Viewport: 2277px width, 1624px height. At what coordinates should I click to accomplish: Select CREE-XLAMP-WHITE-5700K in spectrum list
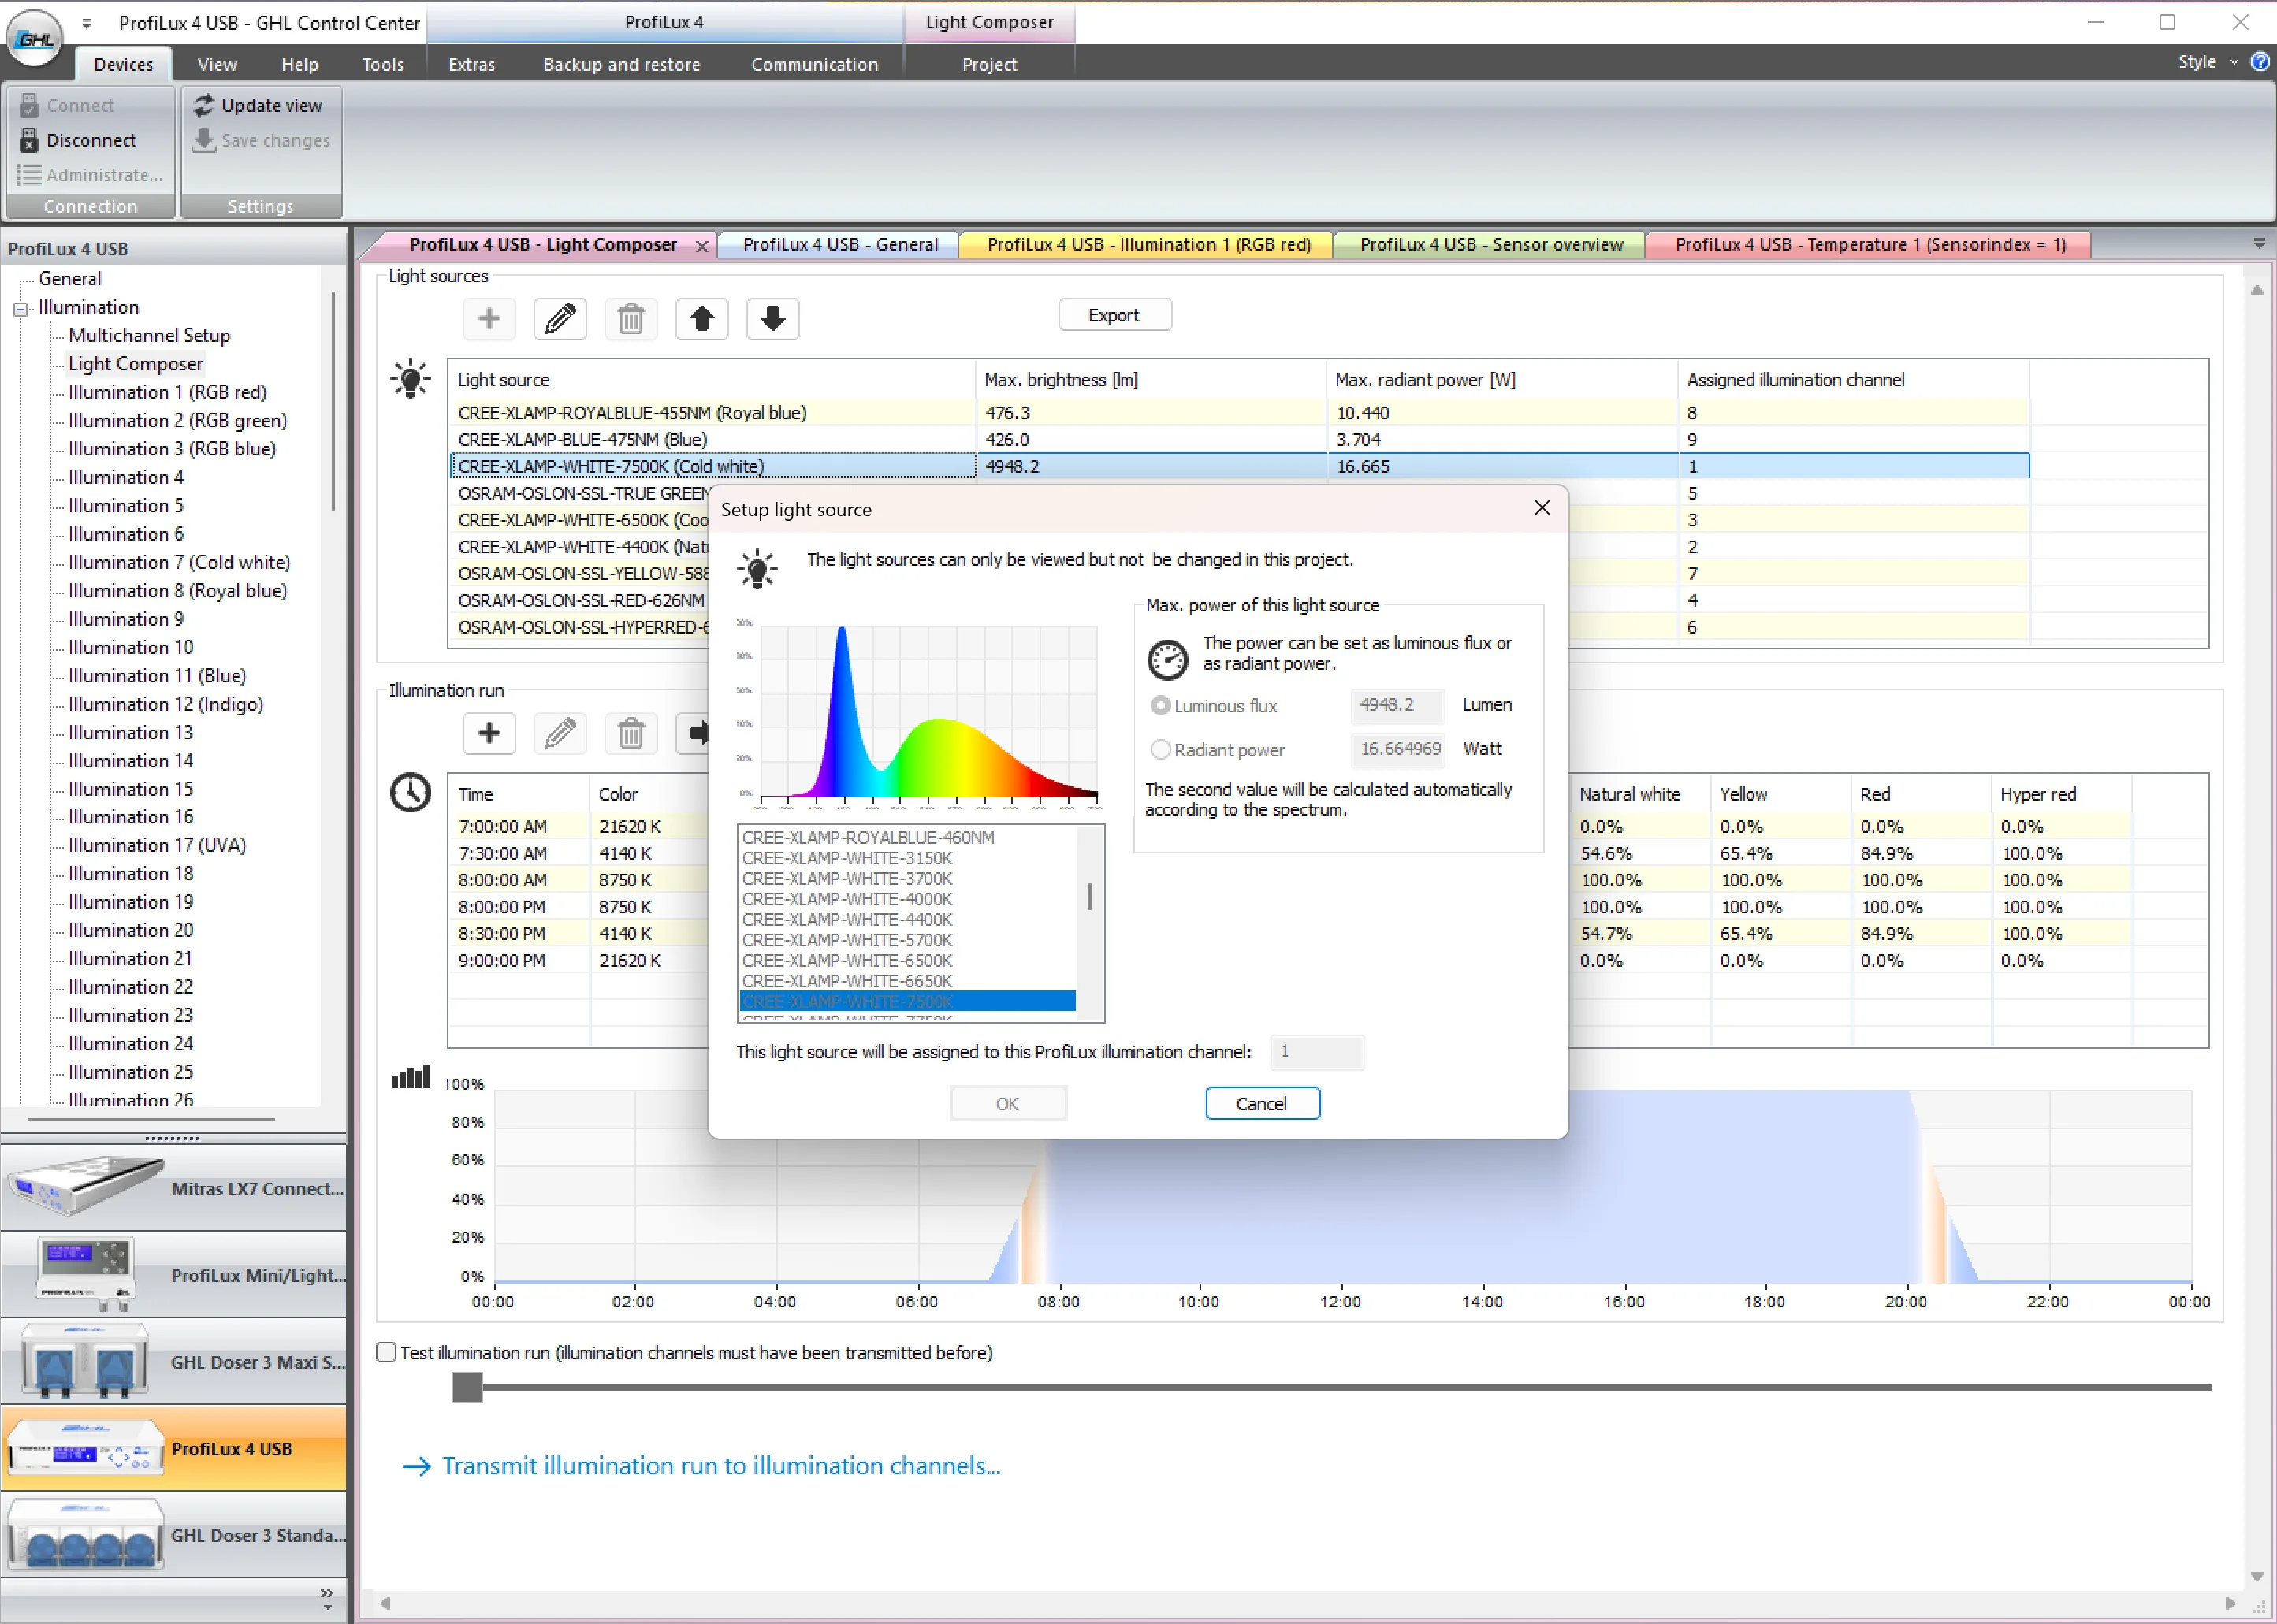pyautogui.click(x=847, y=940)
